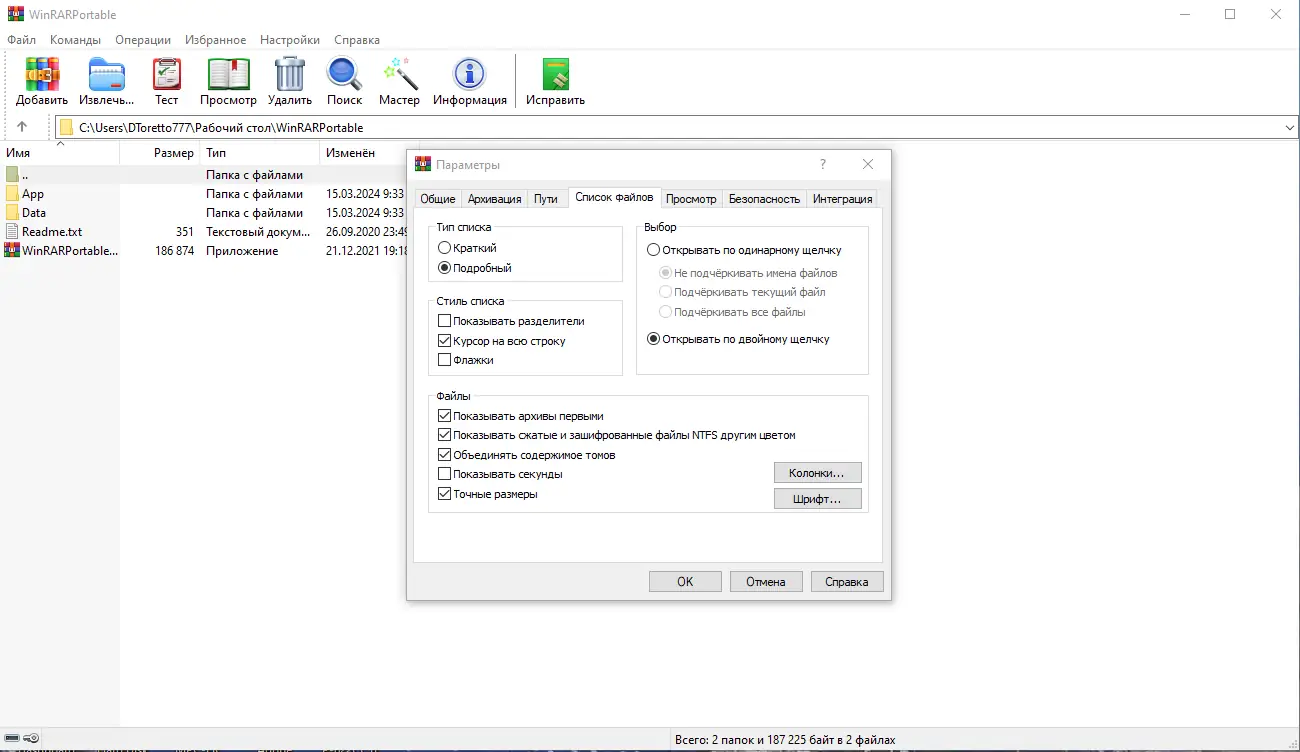
Task: Open the Настройки menu
Action: tap(290, 40)
